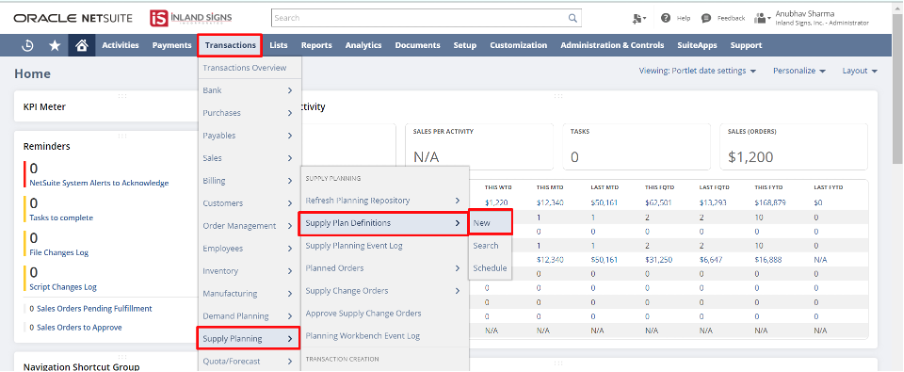Screen dimensions: 904x372
Task: Open the SuiteApps menu
Action: (697, 45)
